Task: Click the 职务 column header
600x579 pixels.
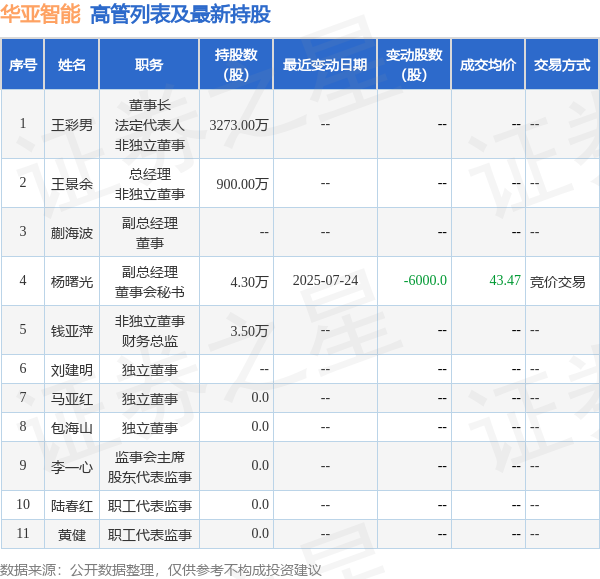Action: (x=149, y=65)
